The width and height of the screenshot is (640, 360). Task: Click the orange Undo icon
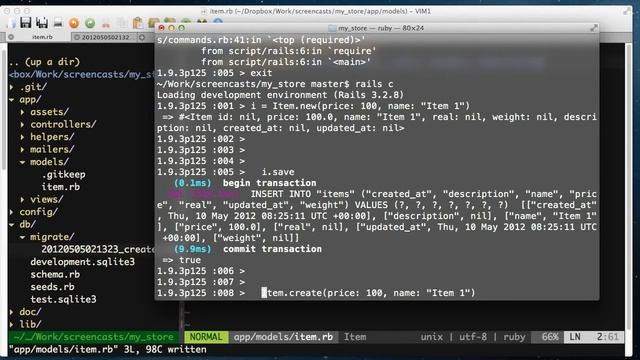tap(74, 23)
